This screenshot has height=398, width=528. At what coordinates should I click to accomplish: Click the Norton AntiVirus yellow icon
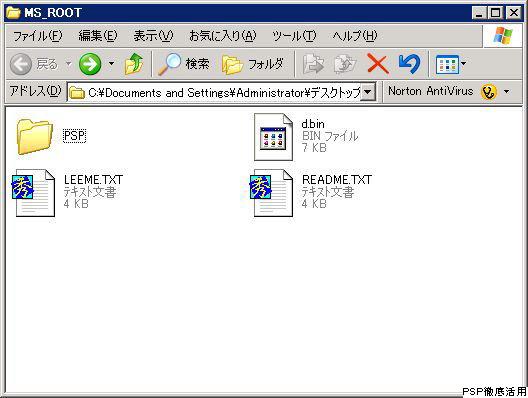tap(489, 92)
